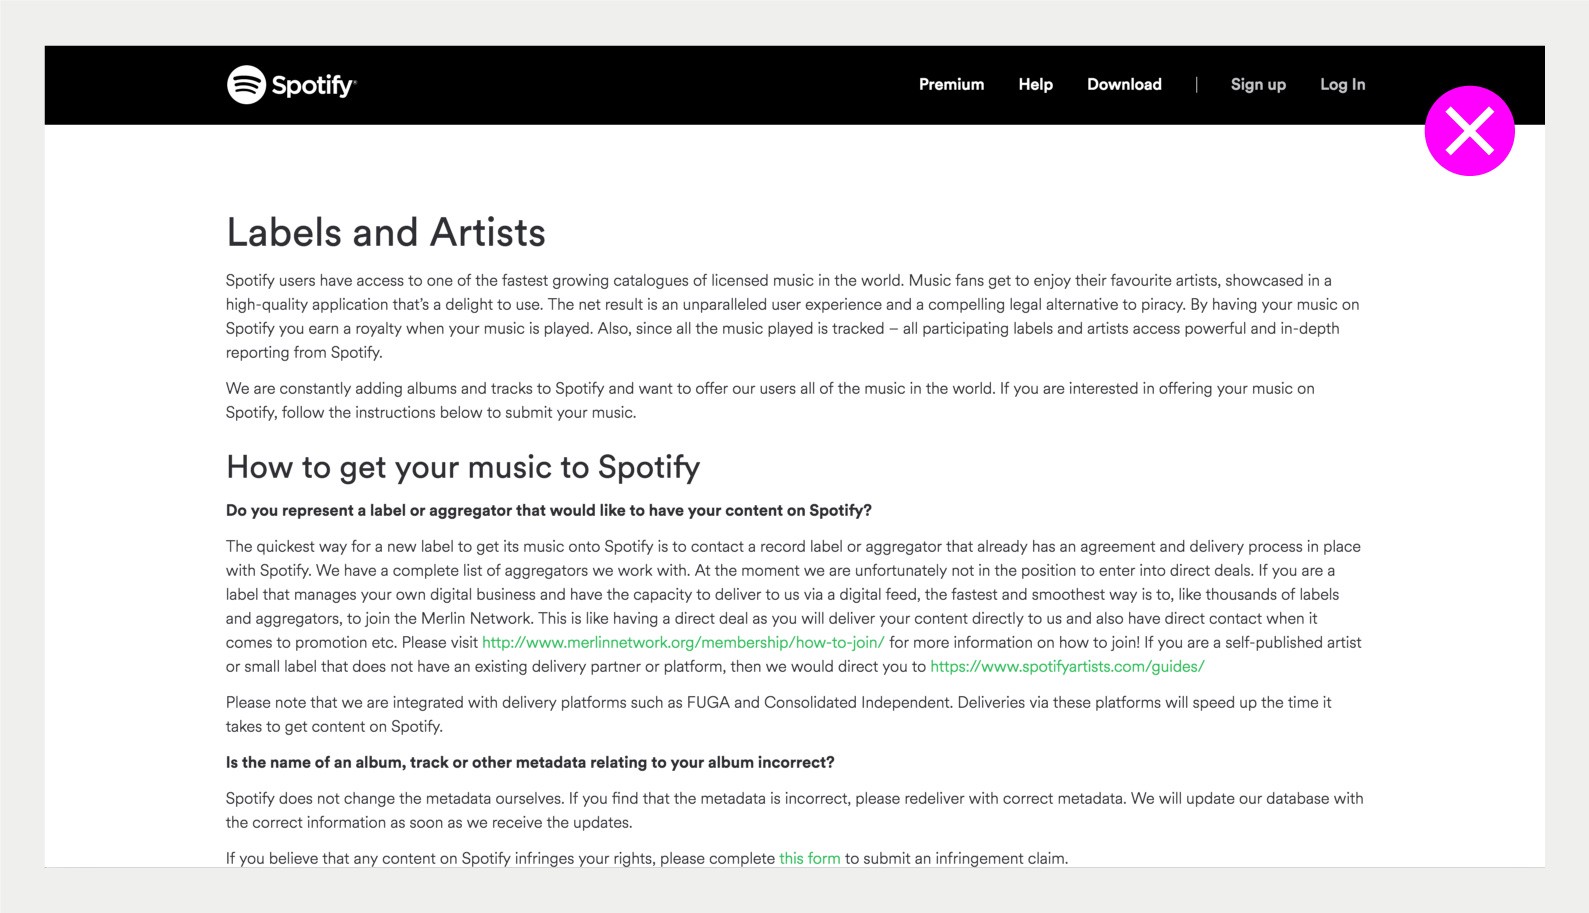Open the Premium menu item
The height and width of the screenshot is (913, 1589).
pos(951,85)
